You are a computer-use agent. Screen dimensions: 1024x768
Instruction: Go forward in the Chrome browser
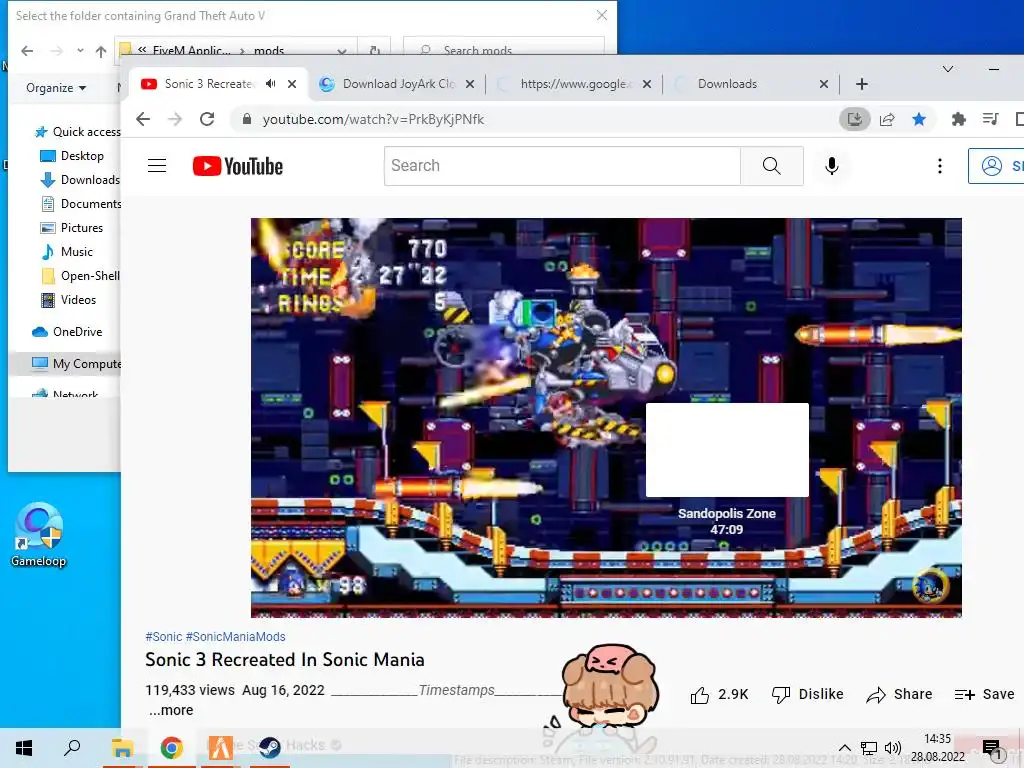click(x=174, y=119)
